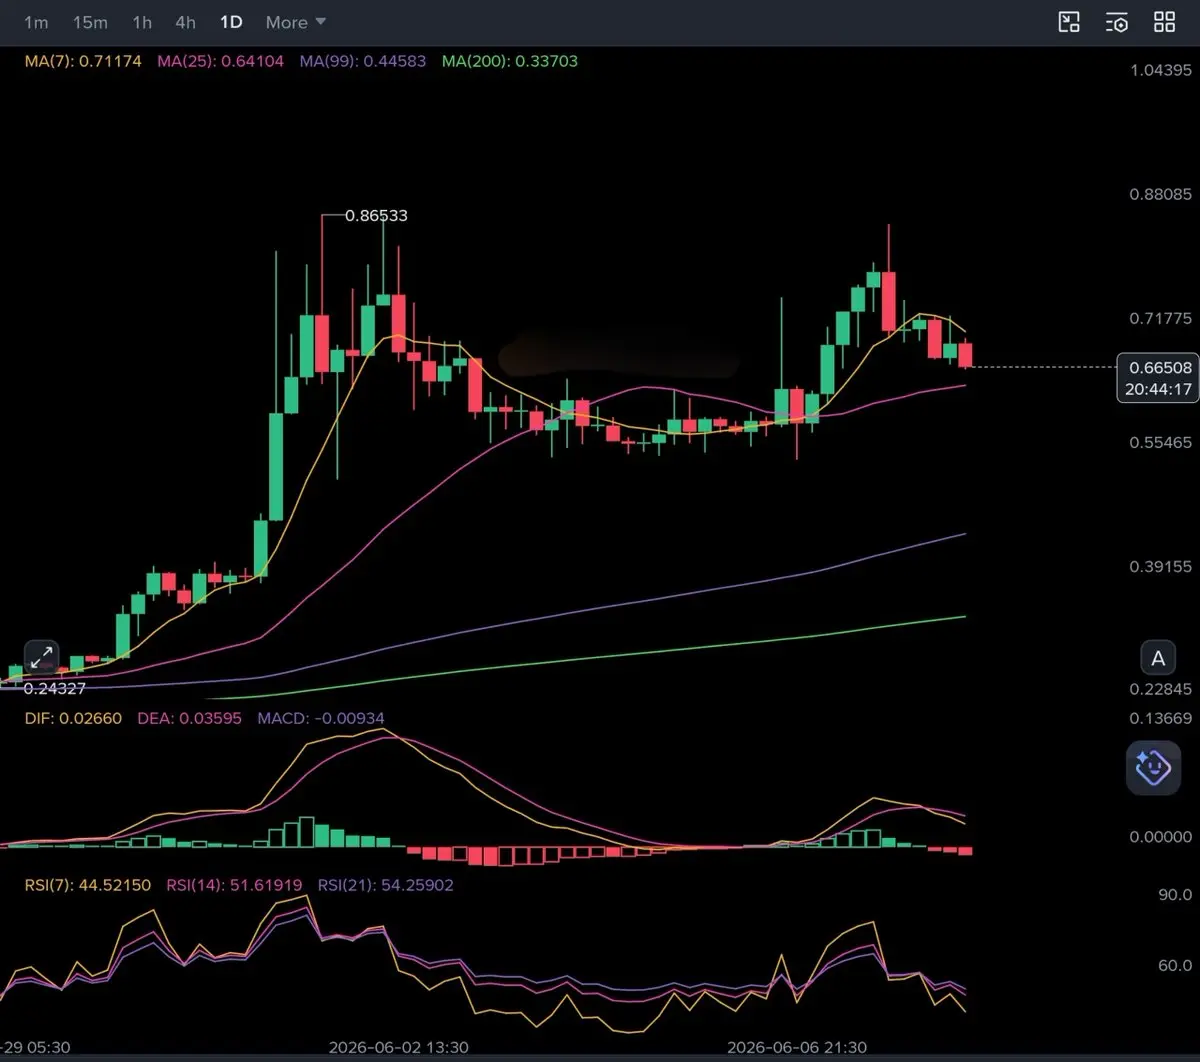
Task: Click the MA(25): 0.64104 label
Action: click(x=220, y=61)
